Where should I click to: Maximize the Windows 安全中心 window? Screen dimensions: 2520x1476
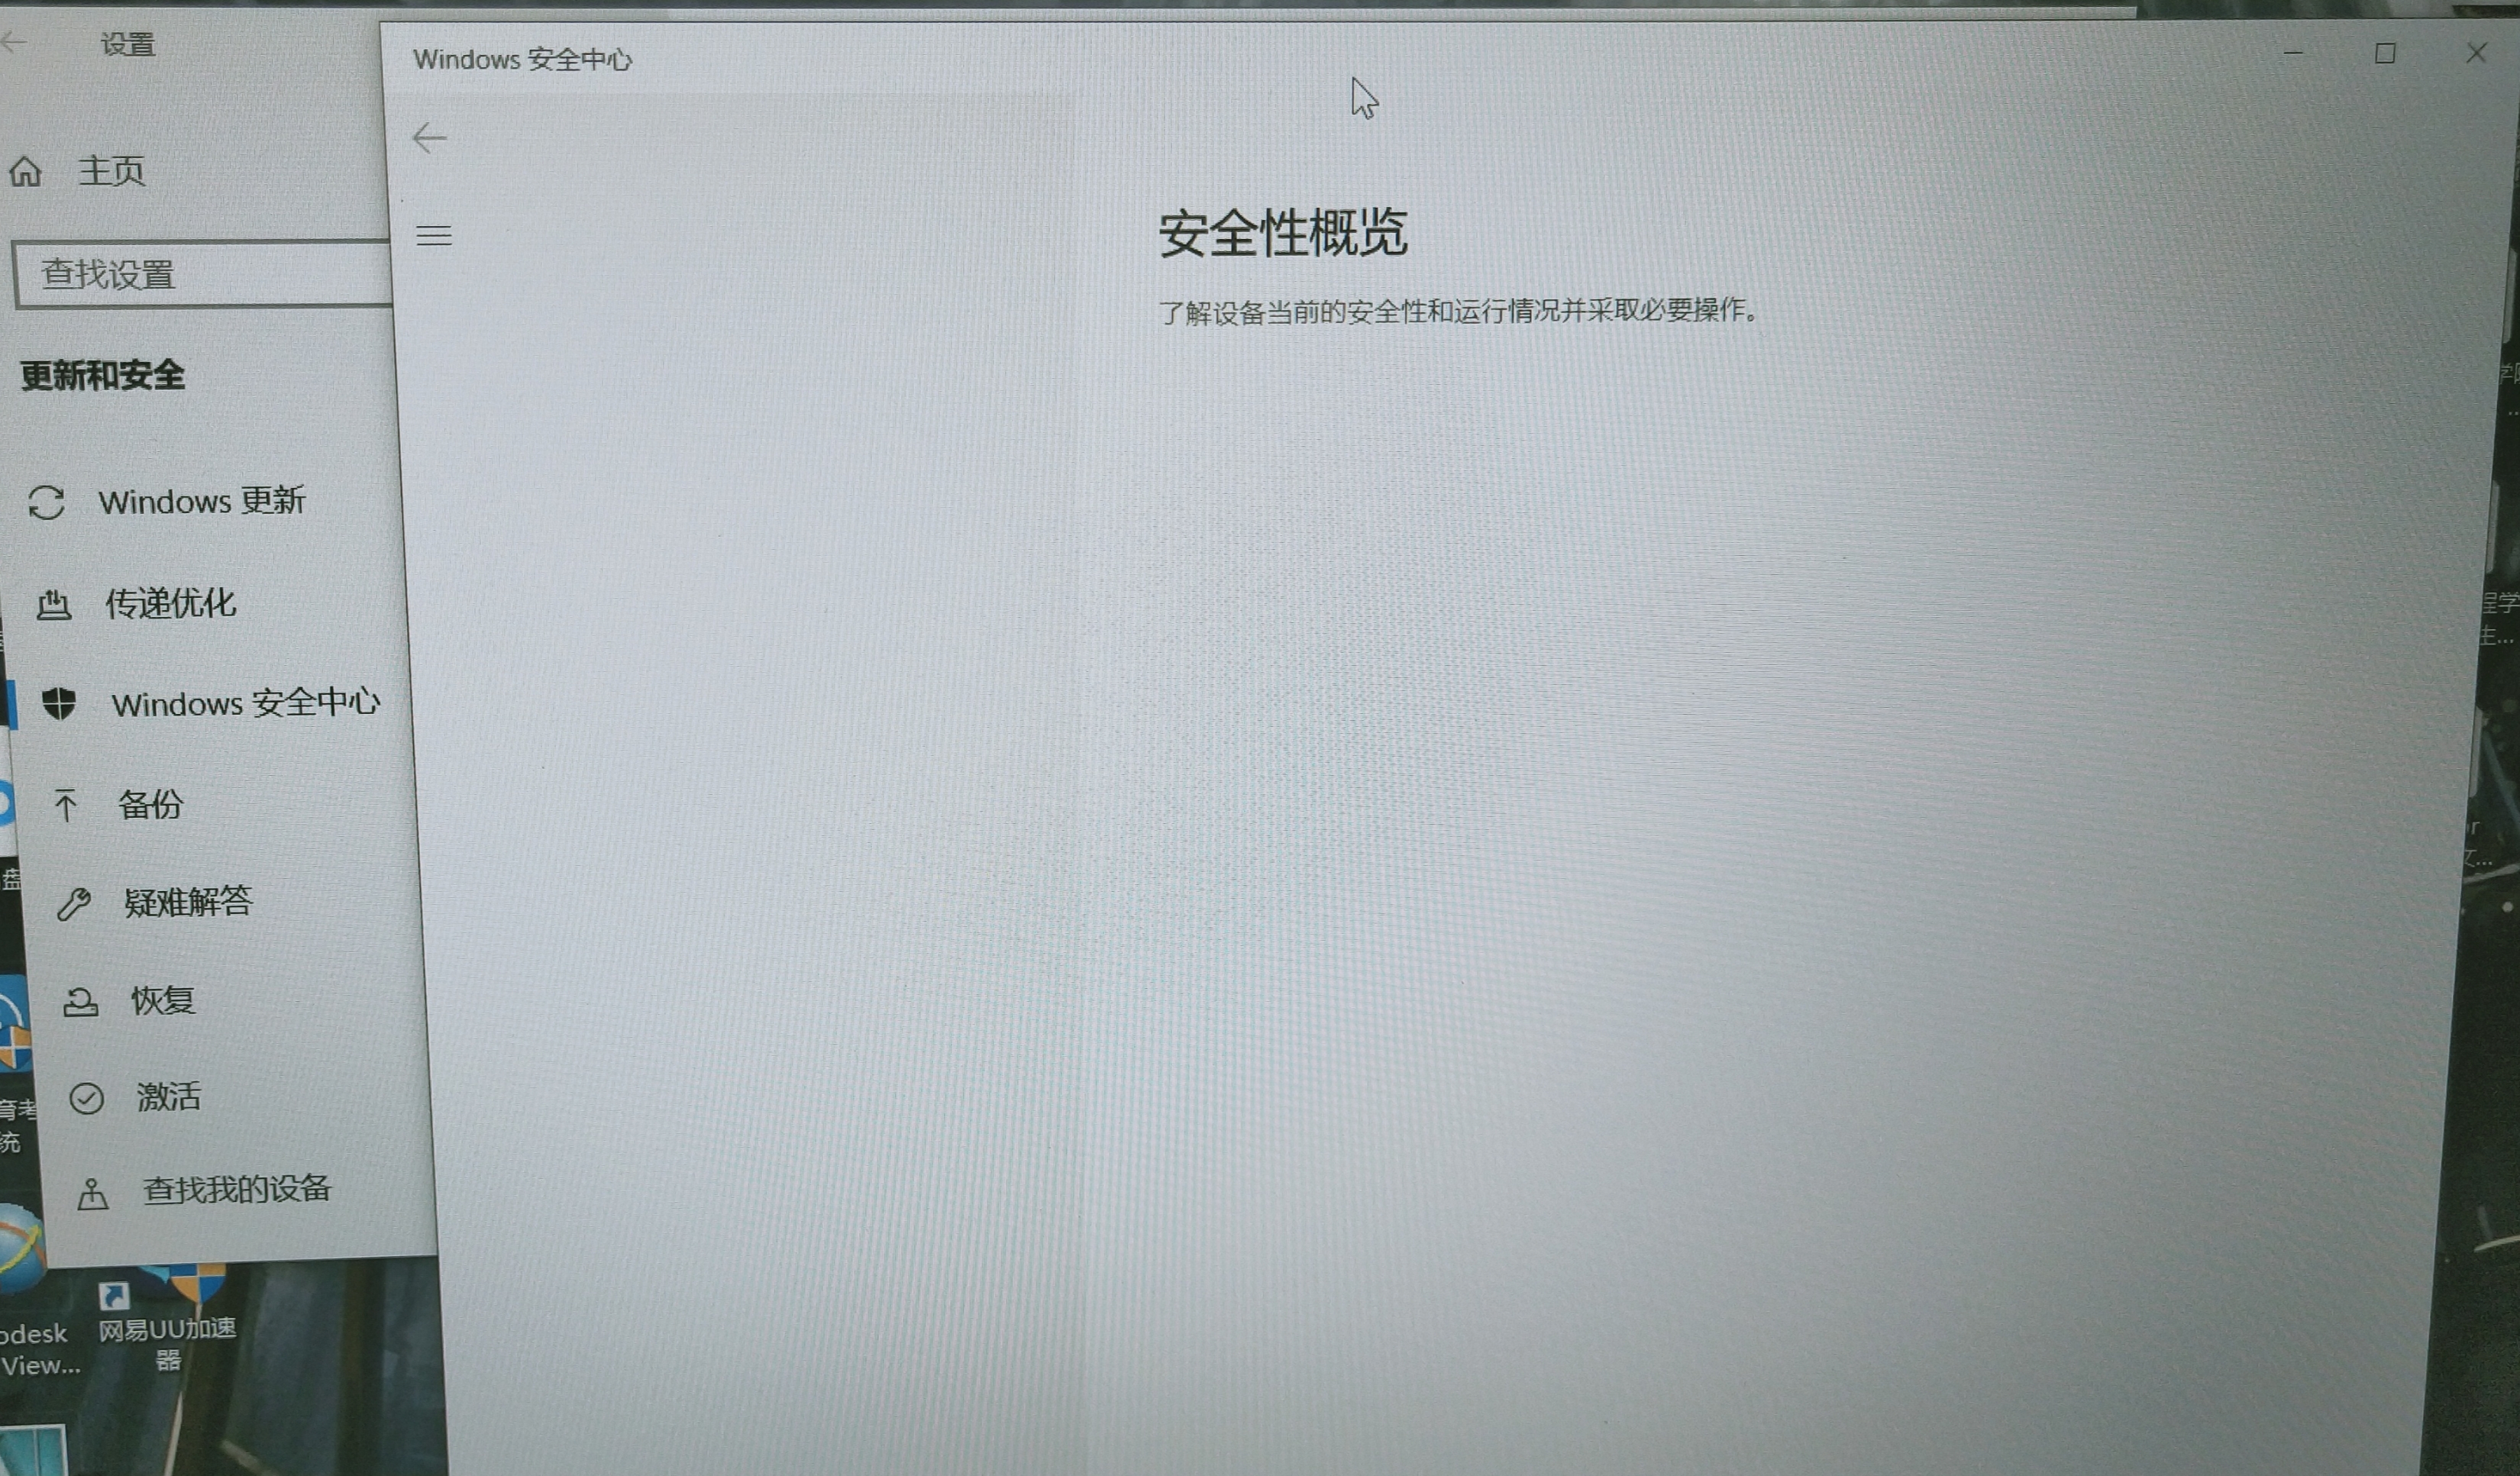click(x=2385, y=53)
